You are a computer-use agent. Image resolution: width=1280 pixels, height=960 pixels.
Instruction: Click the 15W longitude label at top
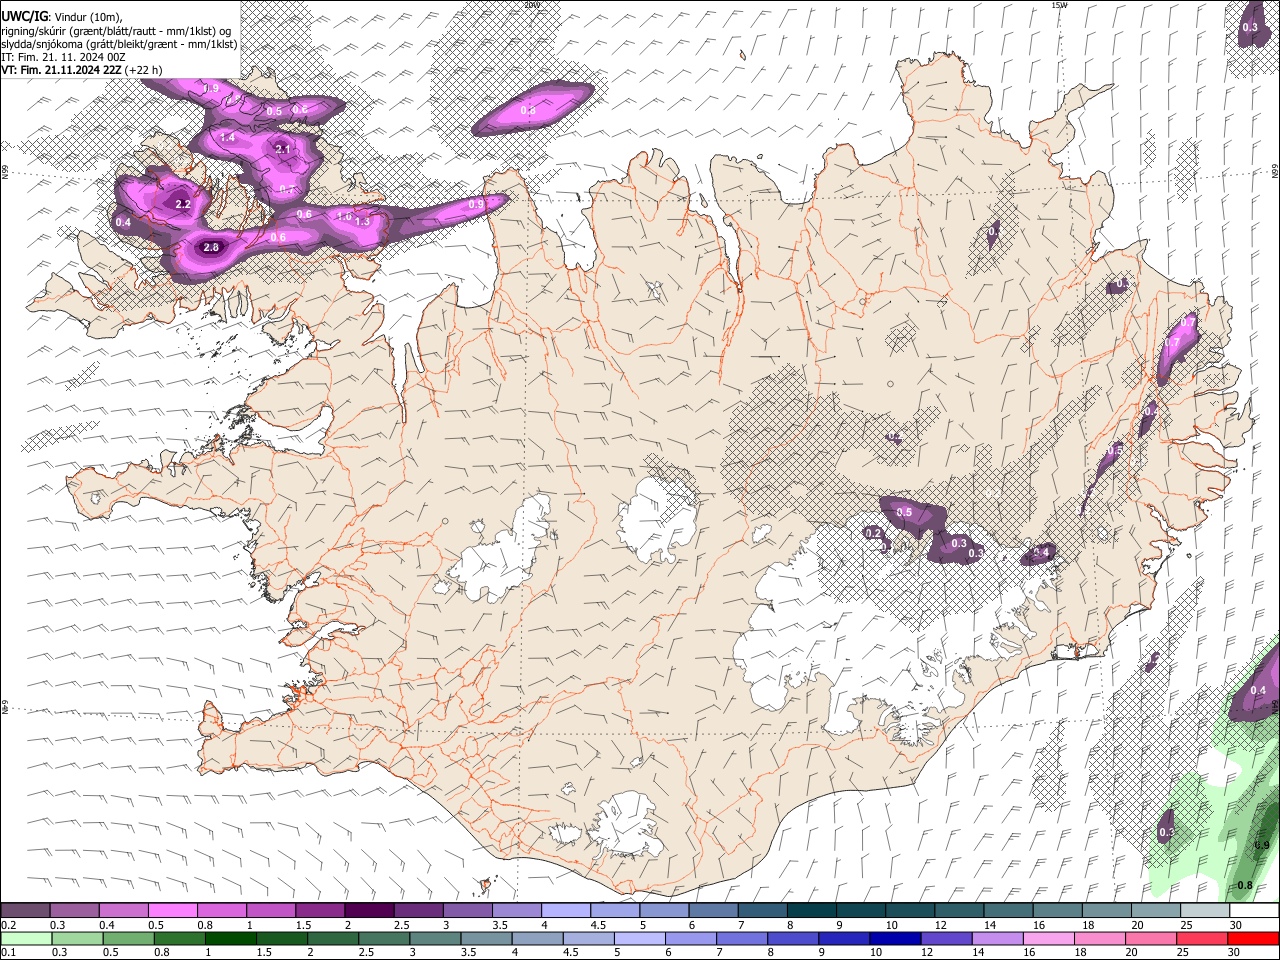tap(1059, 5)
